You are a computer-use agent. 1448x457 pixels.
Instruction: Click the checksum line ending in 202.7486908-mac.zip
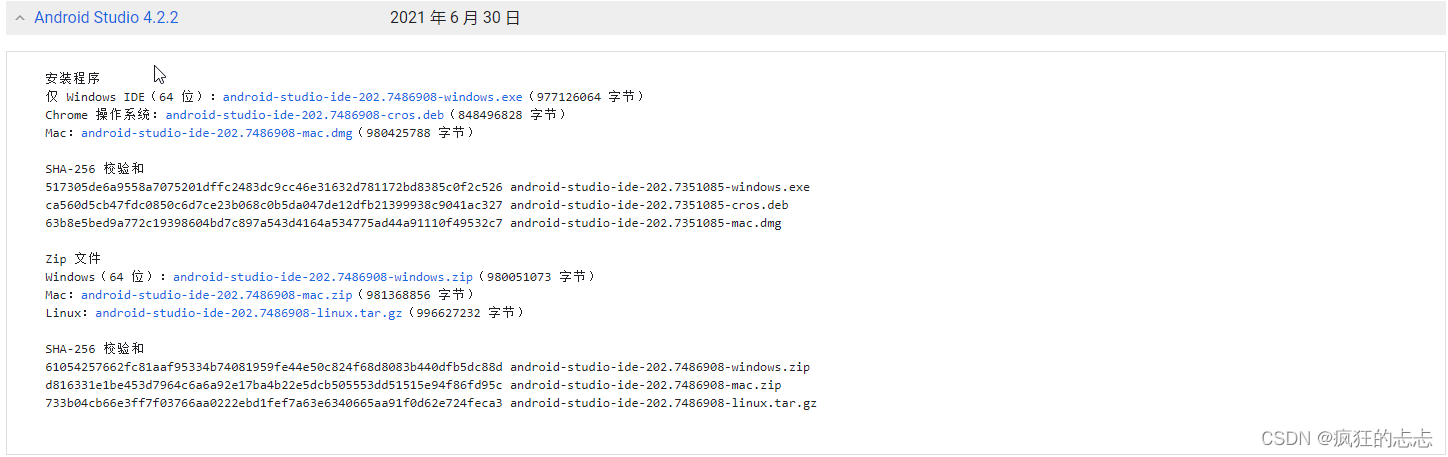[x=413, y=385]
